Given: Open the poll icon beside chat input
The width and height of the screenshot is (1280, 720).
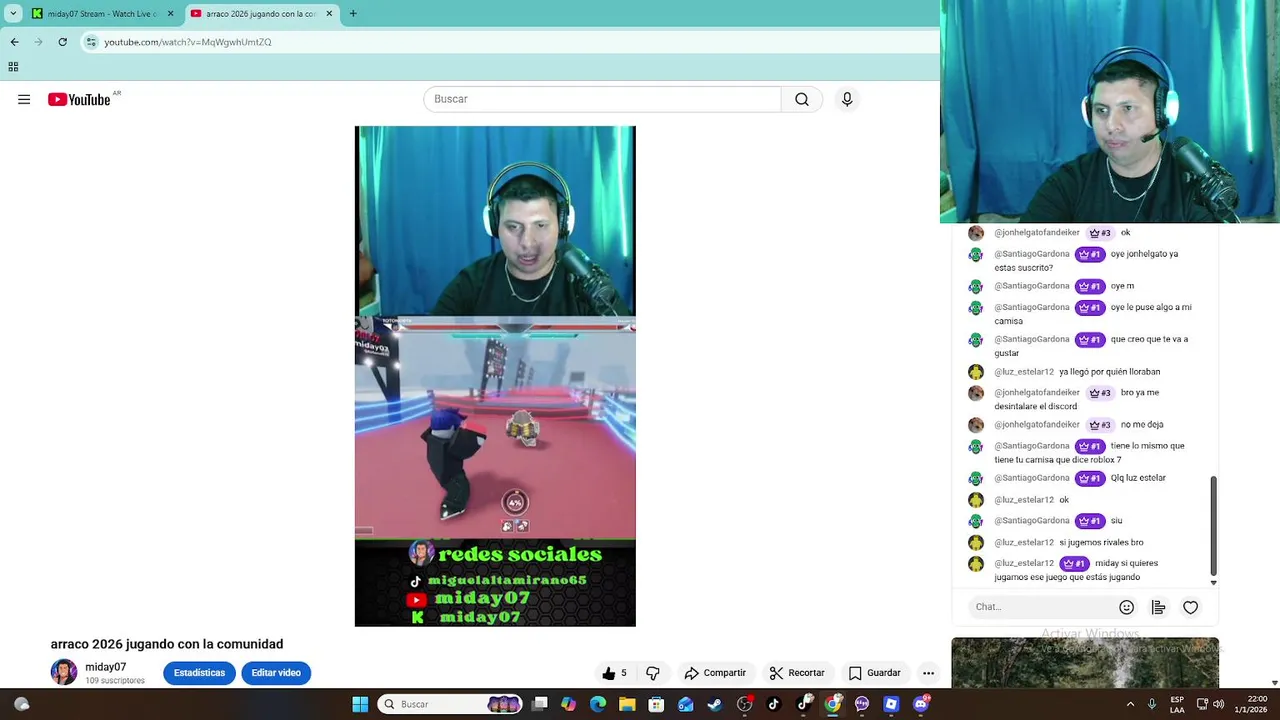Looking at the screenshot, I should click(1158, 607).
